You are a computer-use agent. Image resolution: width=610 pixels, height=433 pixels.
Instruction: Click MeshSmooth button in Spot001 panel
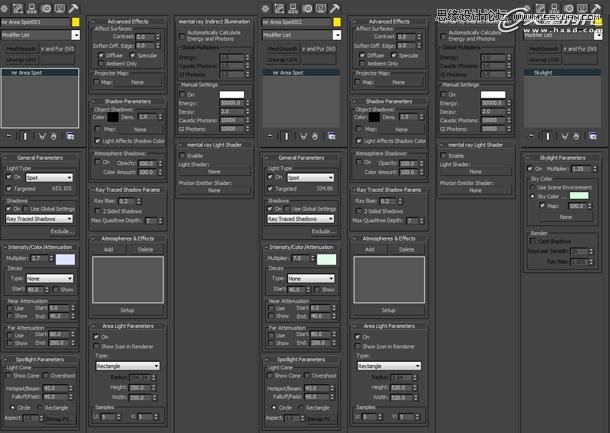[x=21, y=49]
